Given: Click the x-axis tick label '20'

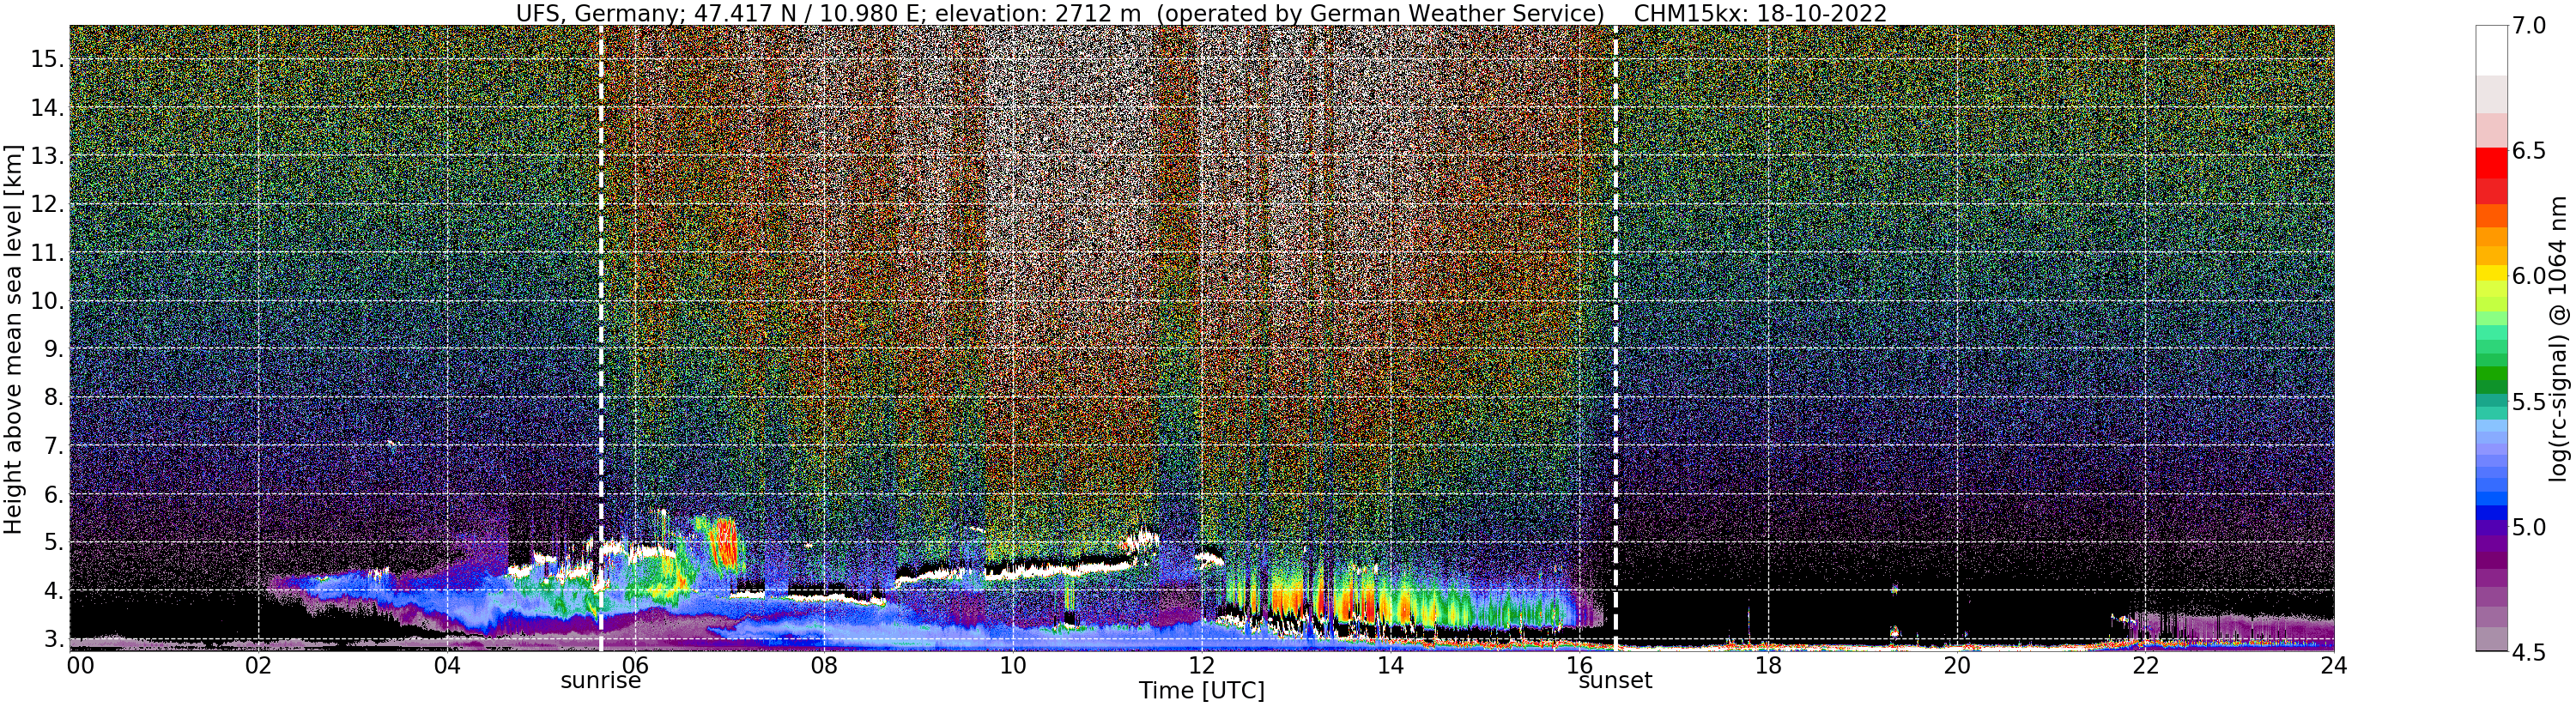Looking at the screenshot, I should (1957, 665).
